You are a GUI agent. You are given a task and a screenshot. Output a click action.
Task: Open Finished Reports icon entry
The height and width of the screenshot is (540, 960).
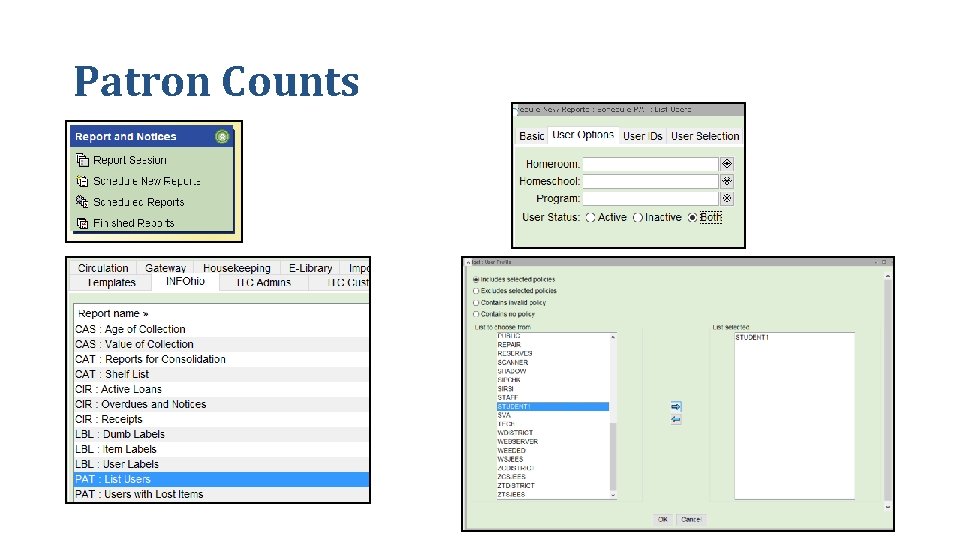point(82,223)
